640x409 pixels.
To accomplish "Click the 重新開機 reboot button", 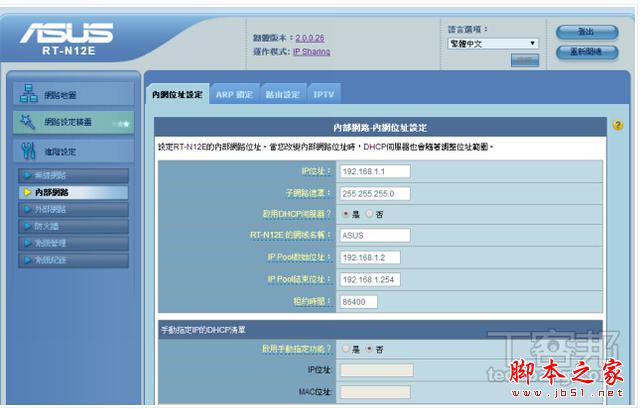I will coord(587,52).
